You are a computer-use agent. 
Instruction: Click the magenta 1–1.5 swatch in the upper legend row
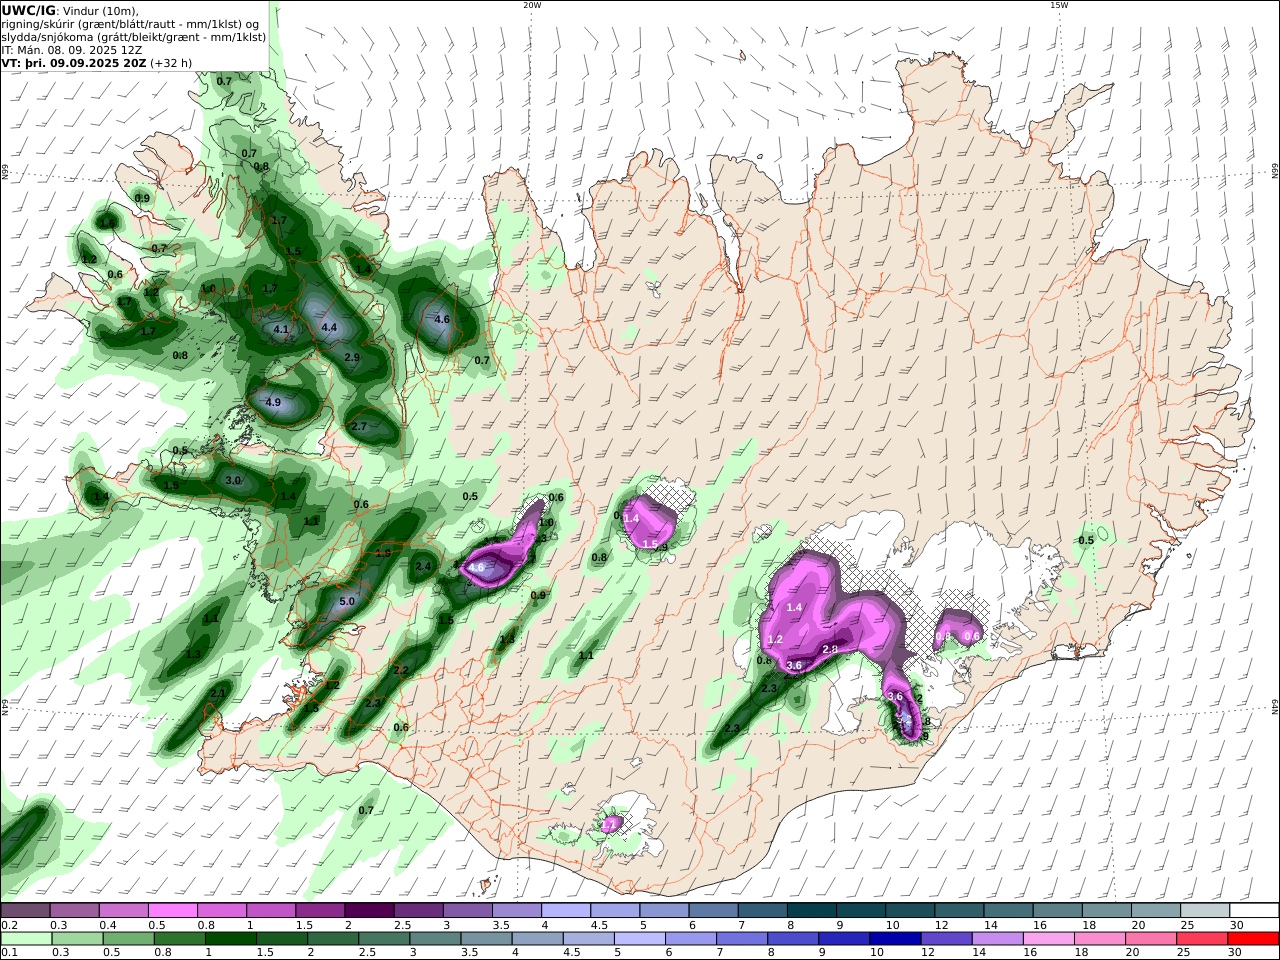[270, 911]
